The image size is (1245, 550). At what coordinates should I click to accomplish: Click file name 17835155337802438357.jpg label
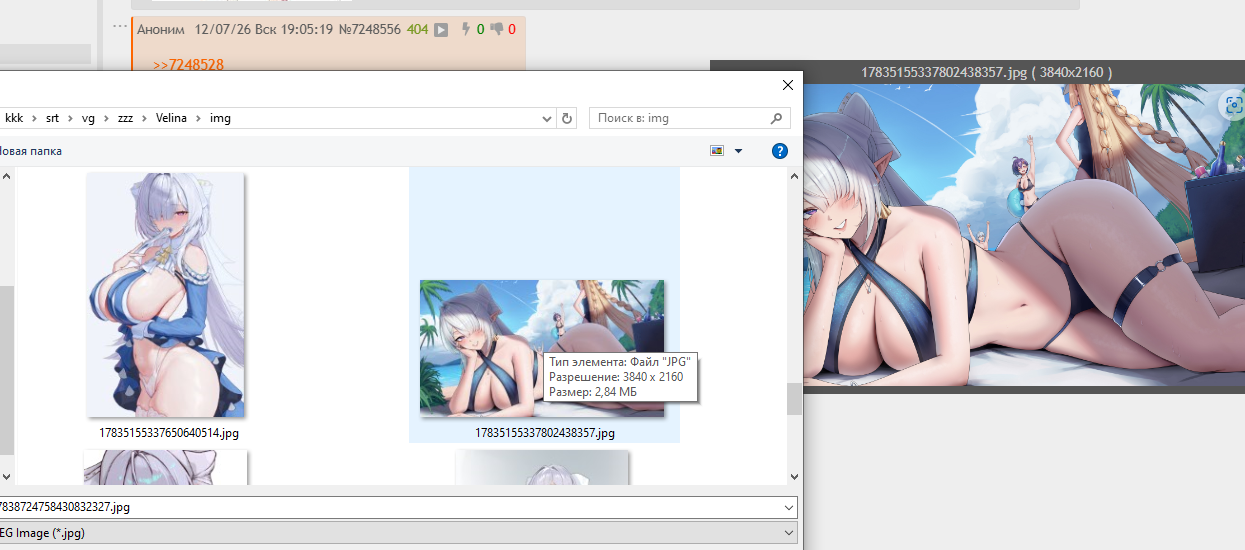click(545, 433)
